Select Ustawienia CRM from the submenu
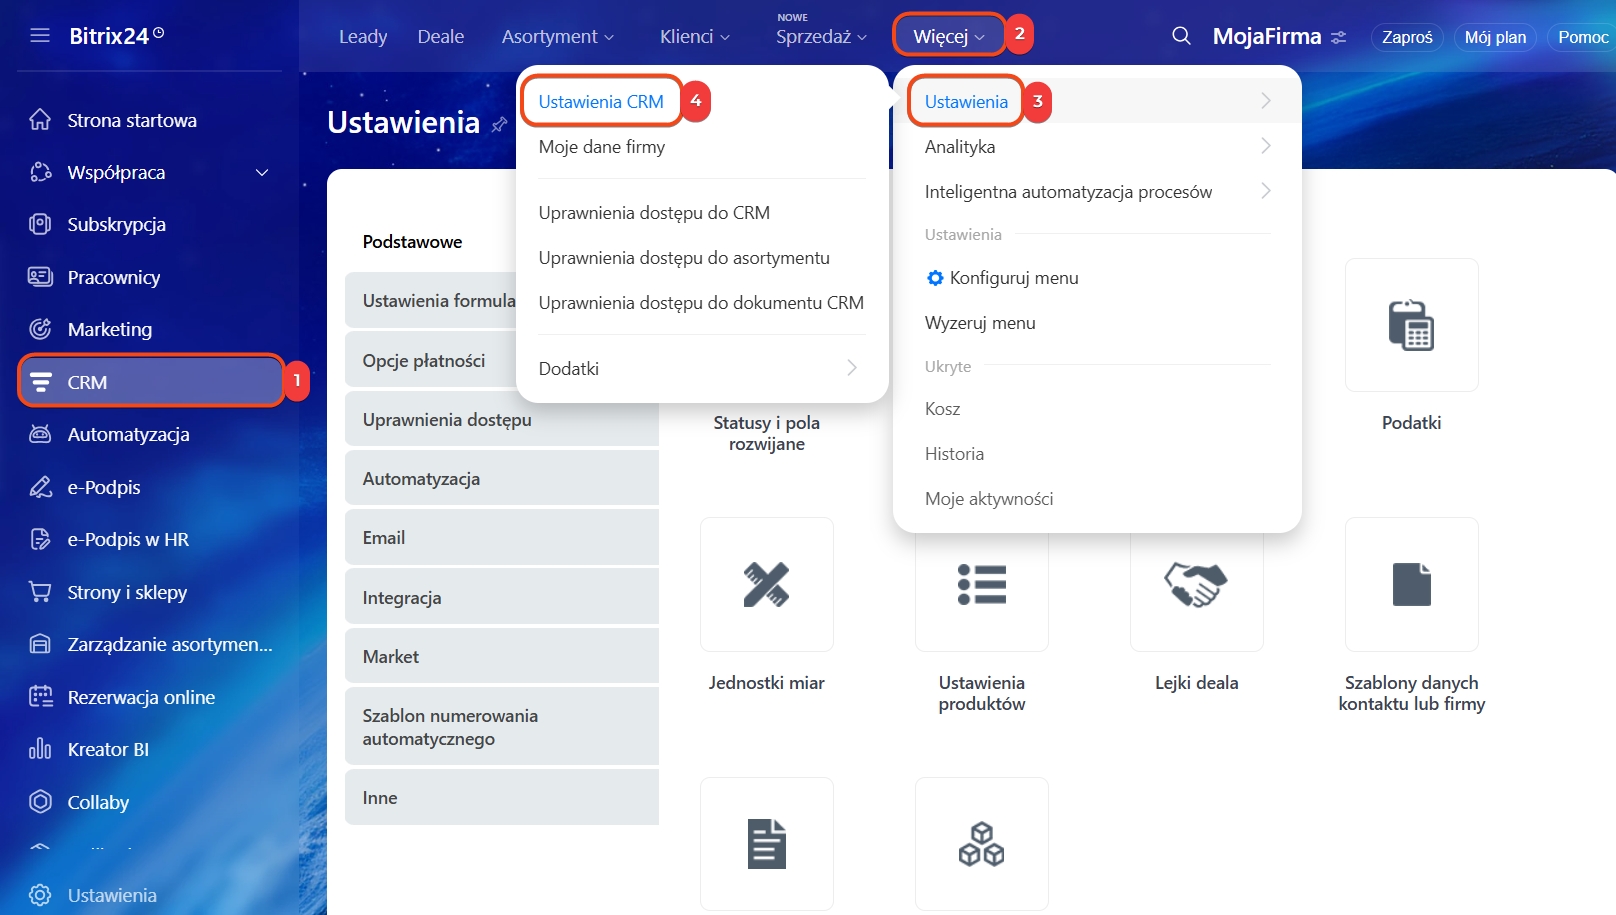 click(601, 102)
